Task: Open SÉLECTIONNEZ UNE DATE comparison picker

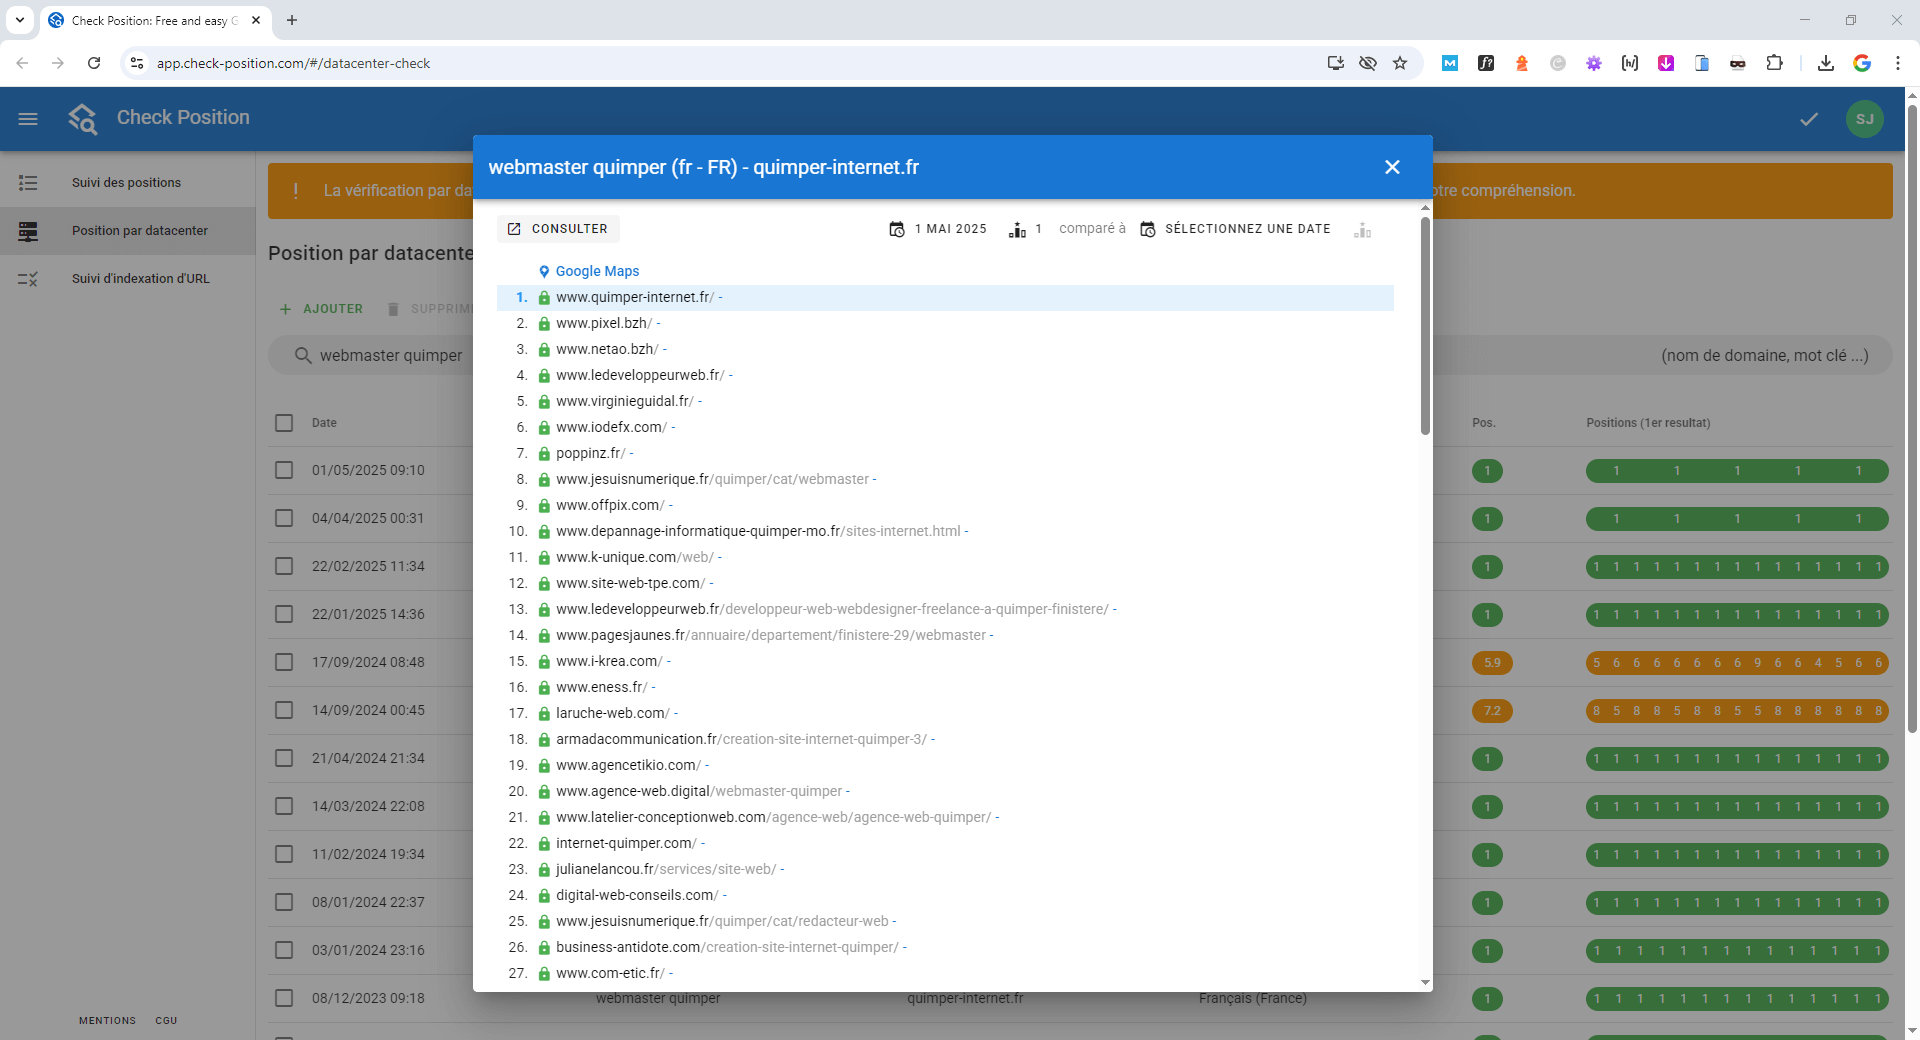Action: pyautogui.click(x=1236, y=229)
